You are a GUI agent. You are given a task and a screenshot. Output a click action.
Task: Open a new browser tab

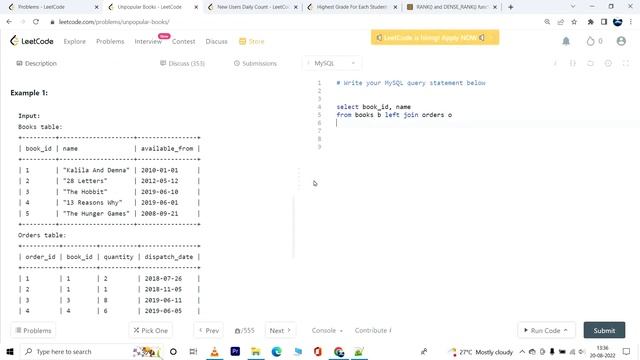pyautogui.click(x=511, y=7)
